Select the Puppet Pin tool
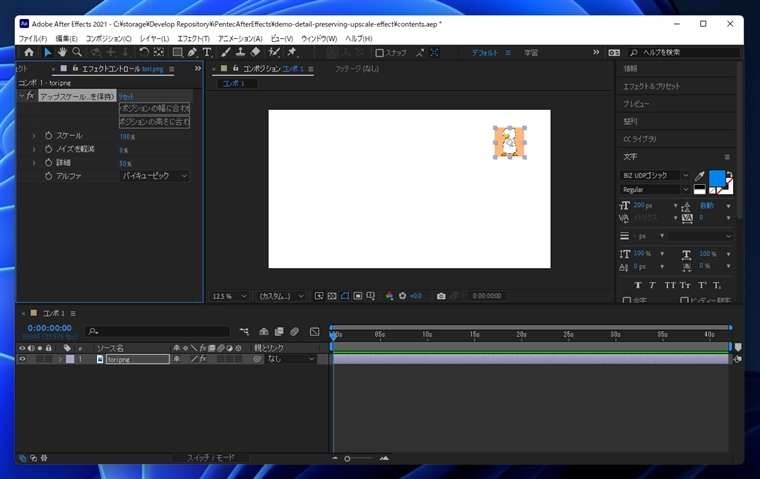Viewport: 760px width, 479px height. [292, 52]
